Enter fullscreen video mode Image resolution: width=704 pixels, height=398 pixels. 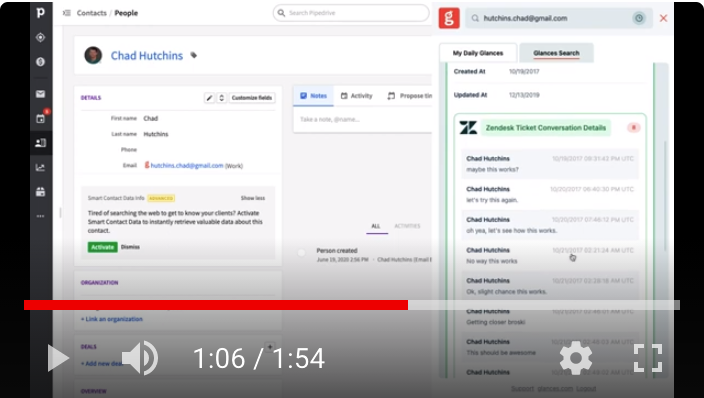(648, 358)
